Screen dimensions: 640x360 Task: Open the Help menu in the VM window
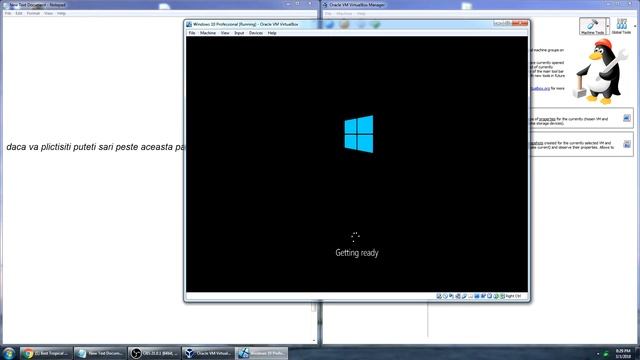tap(272, 33)
